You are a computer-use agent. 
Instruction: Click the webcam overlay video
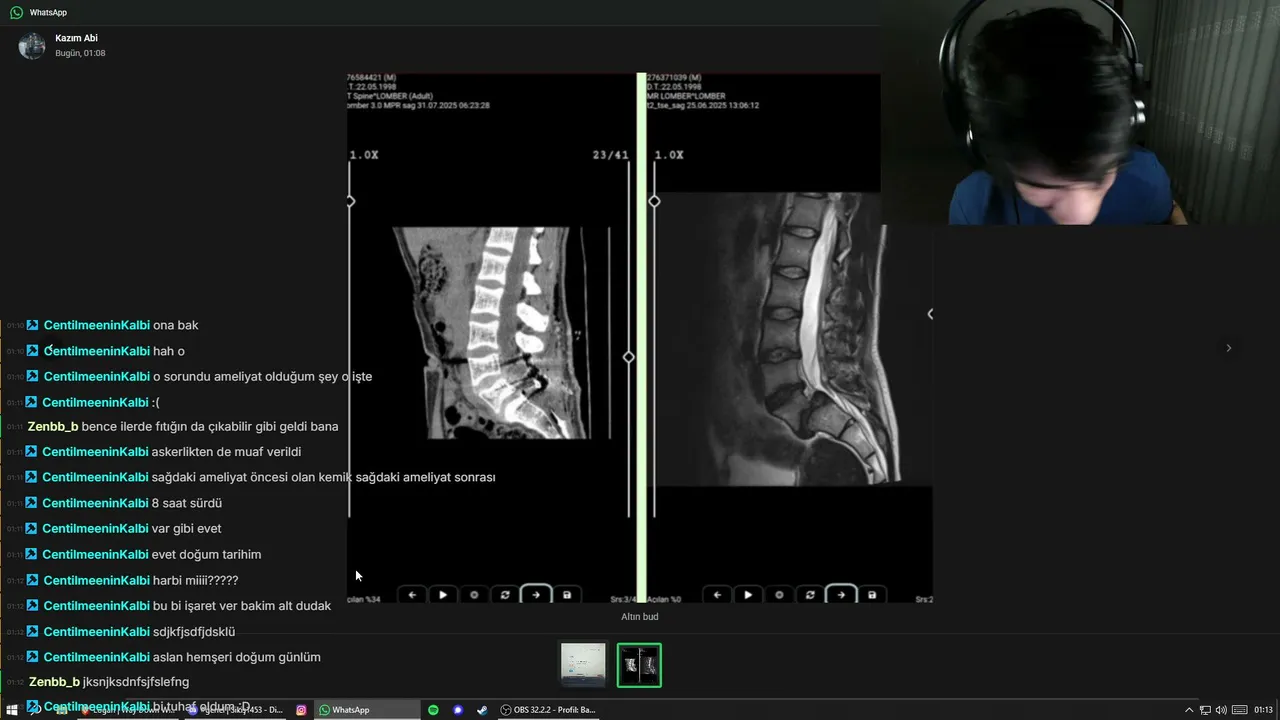click(x=1080, y=112)
